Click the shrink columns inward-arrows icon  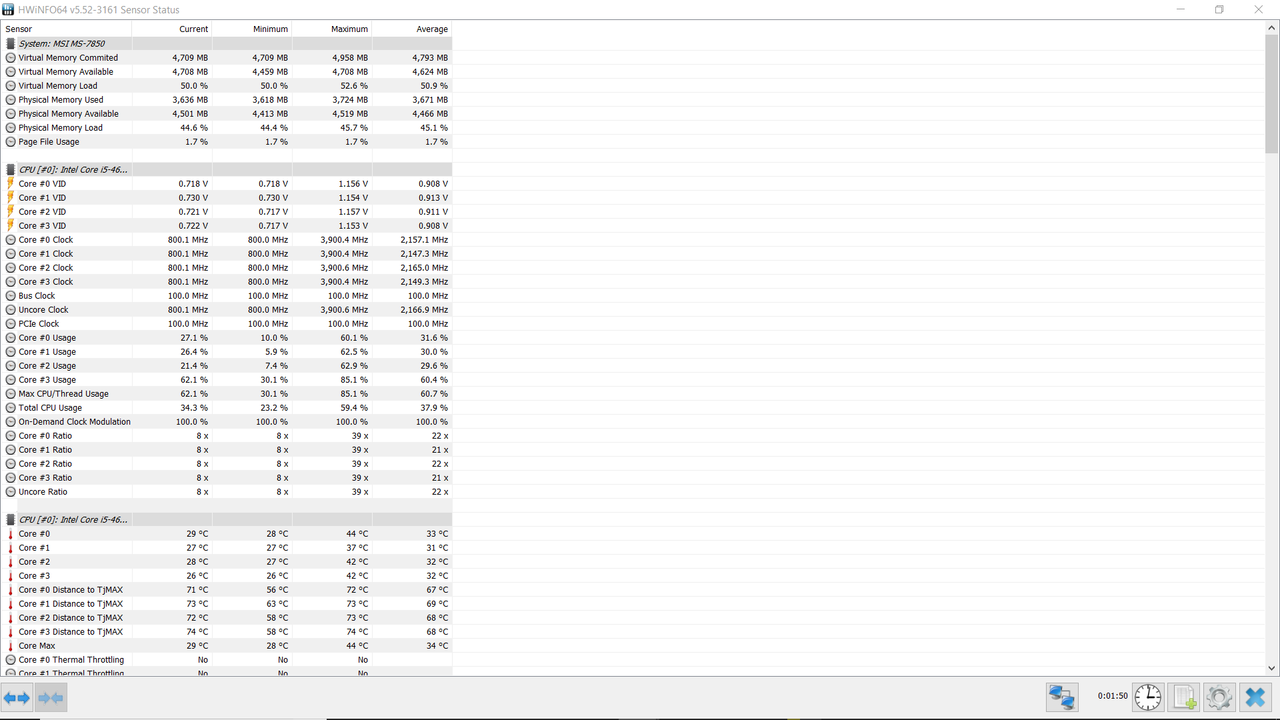[51, 697]
